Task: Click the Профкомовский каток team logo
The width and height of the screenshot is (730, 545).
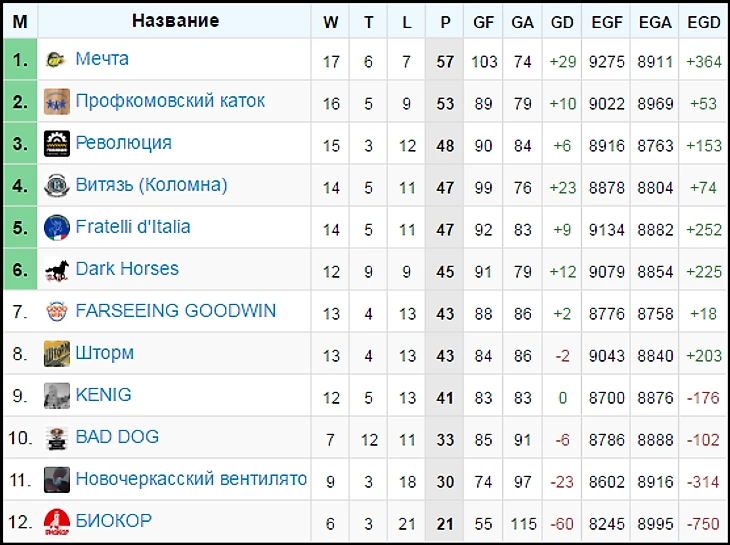Action: click(x=57, y=101)
